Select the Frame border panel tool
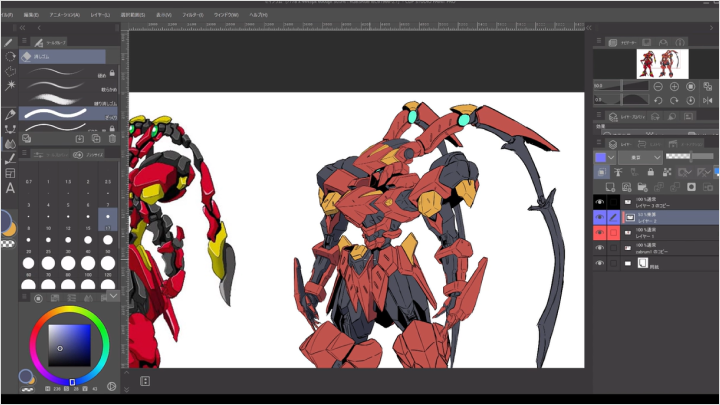This screenshot has width=720, height=405. click(x=10, y=173)
